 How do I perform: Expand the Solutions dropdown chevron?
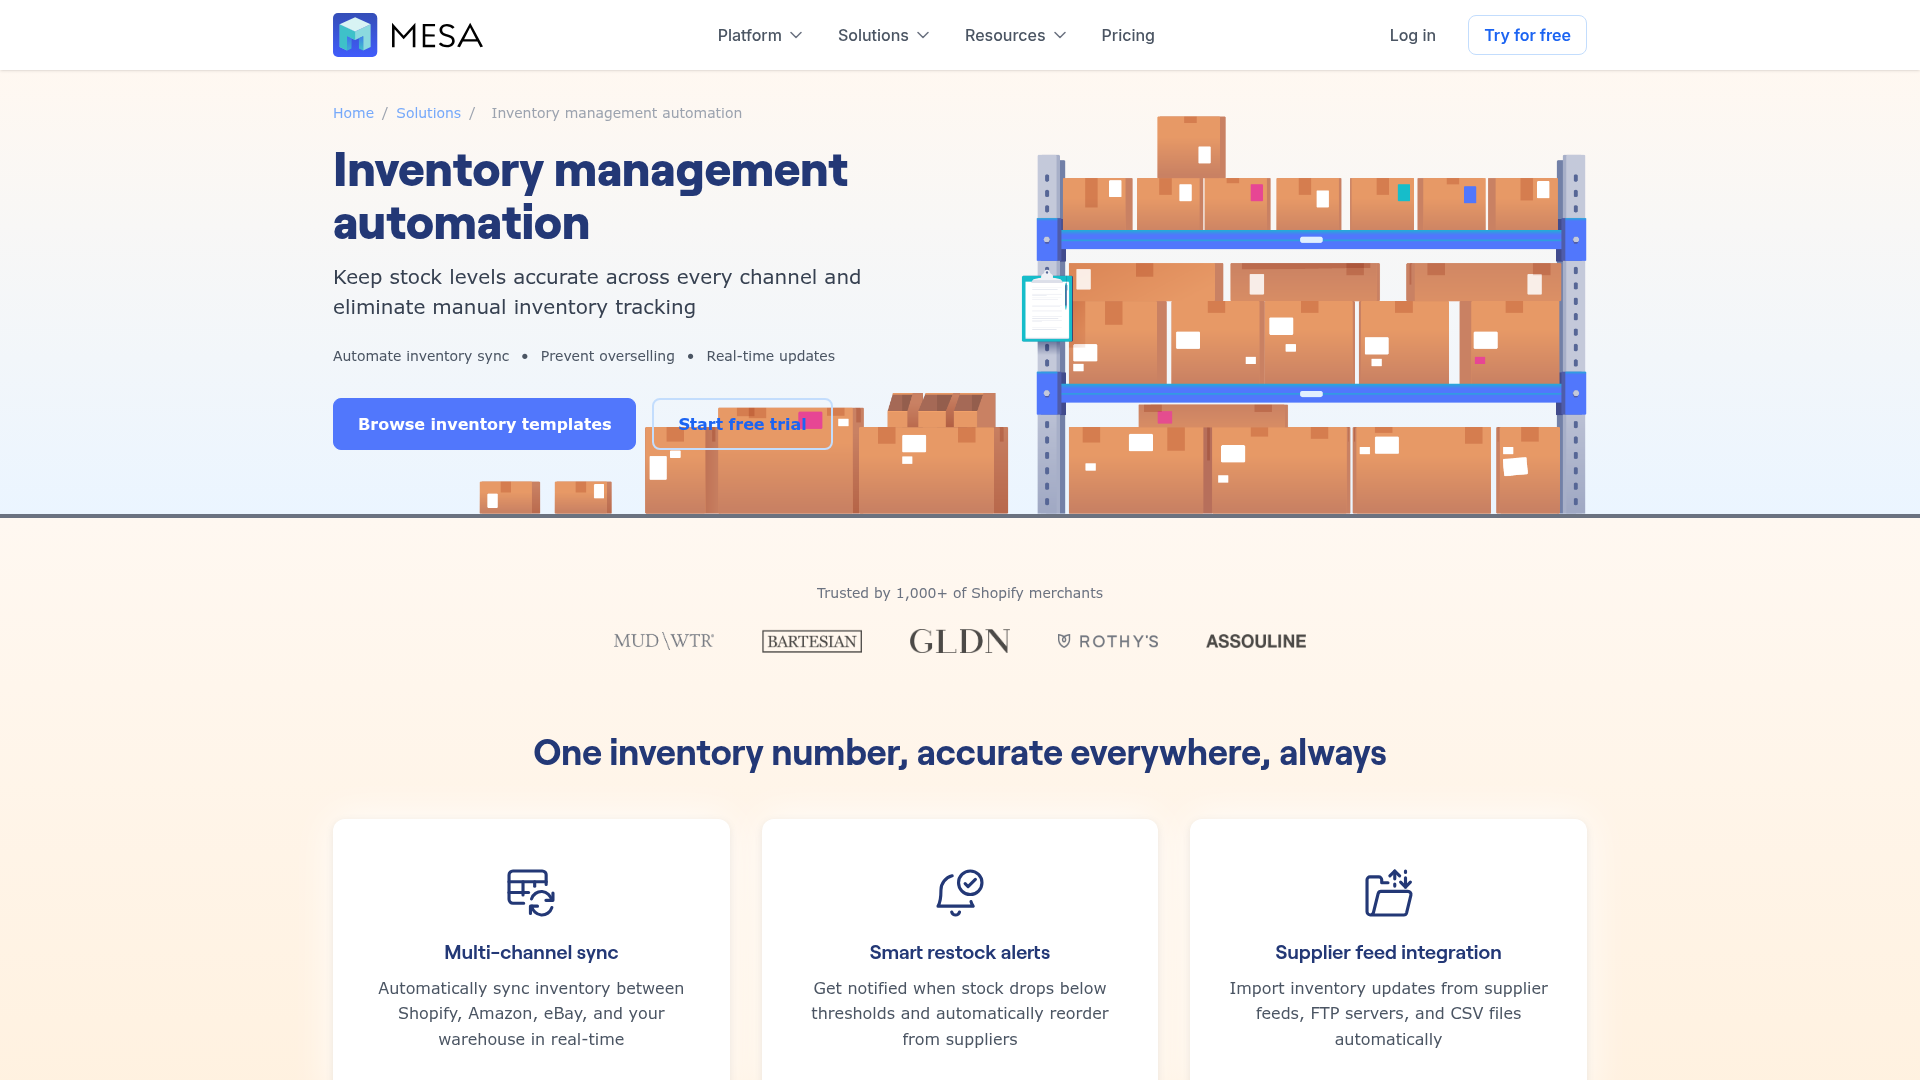tap(923, 35)
